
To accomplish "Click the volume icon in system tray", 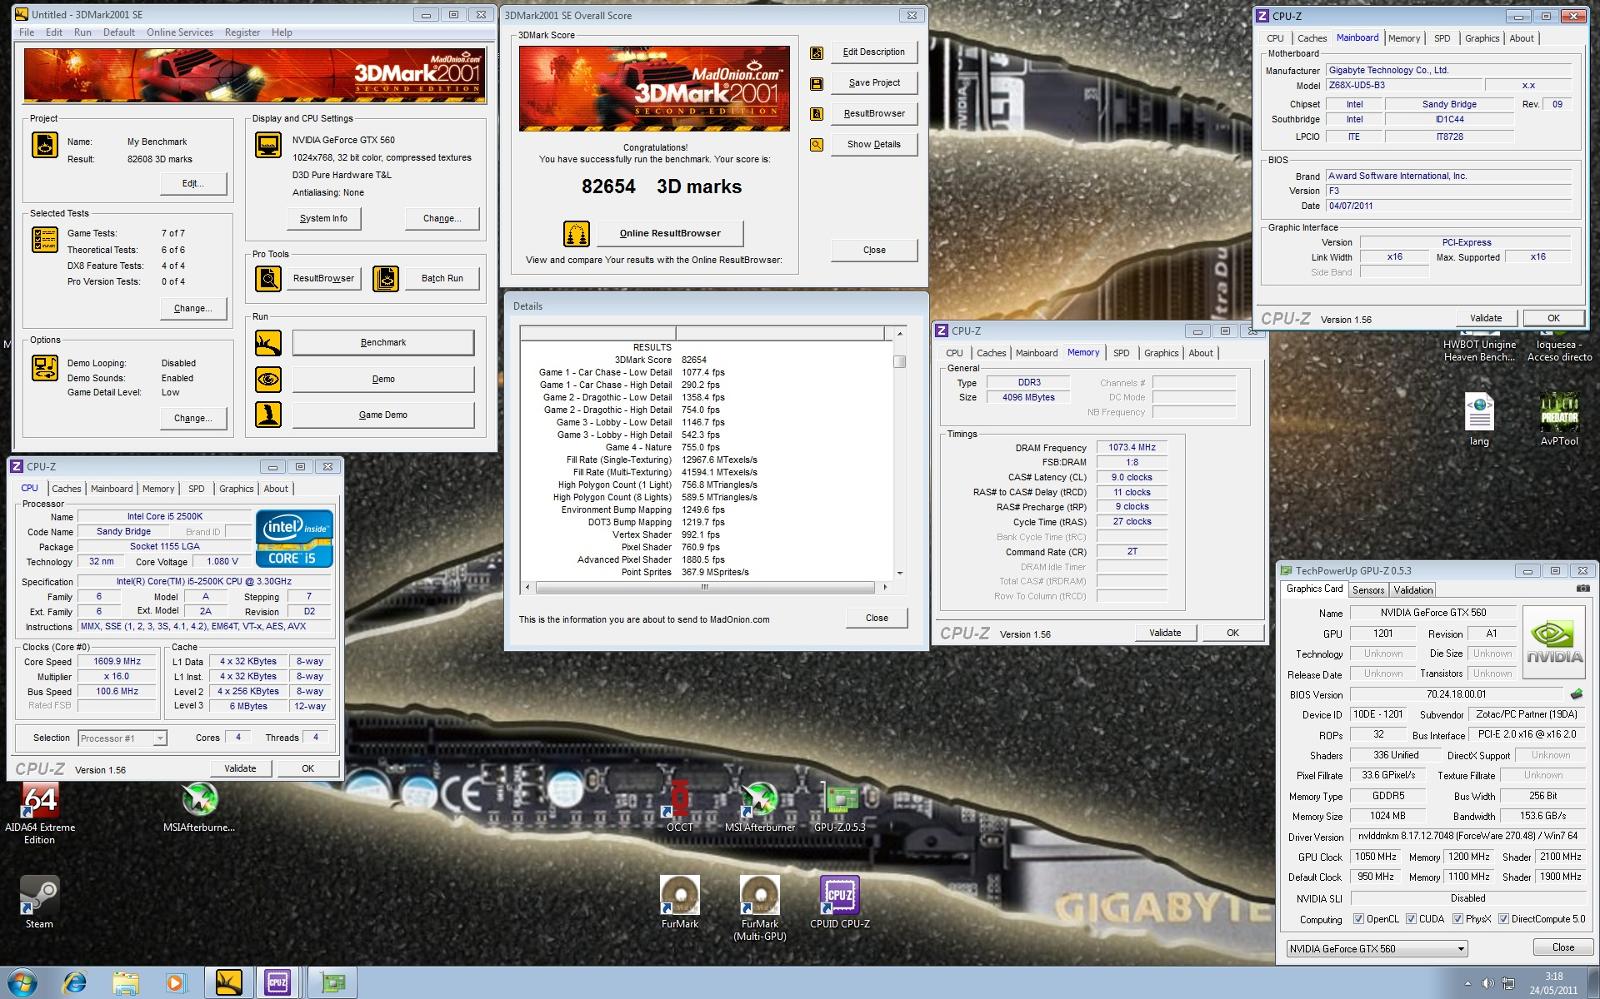I will [1488, 984].
